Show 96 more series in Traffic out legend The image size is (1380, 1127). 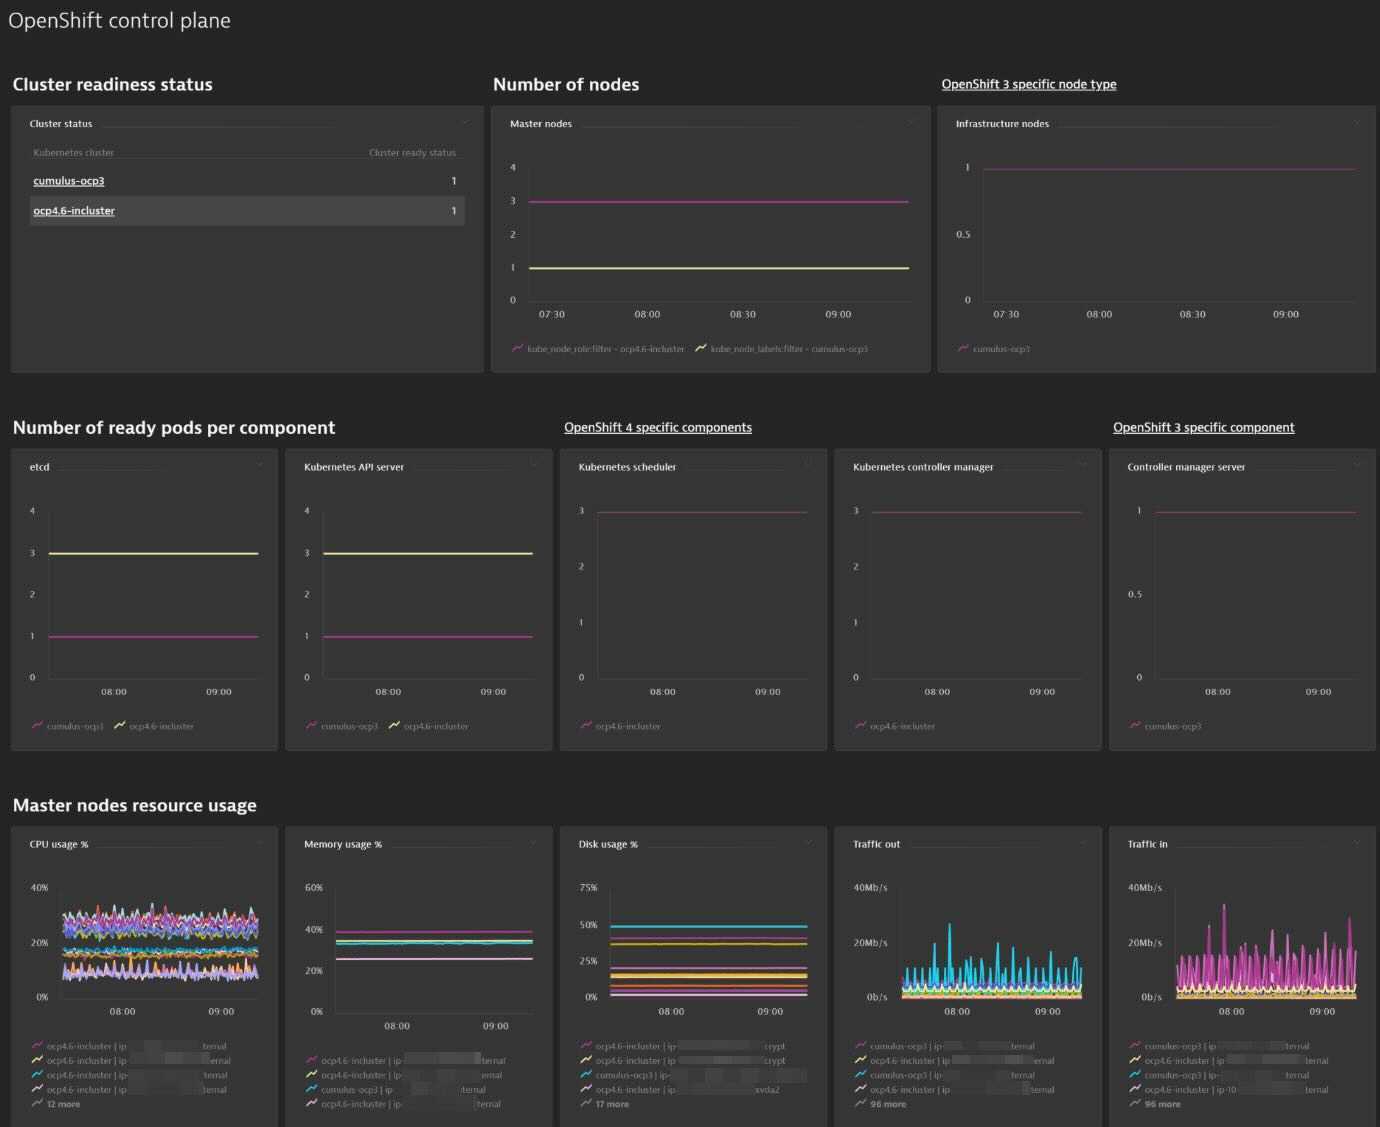point(880,1104)
